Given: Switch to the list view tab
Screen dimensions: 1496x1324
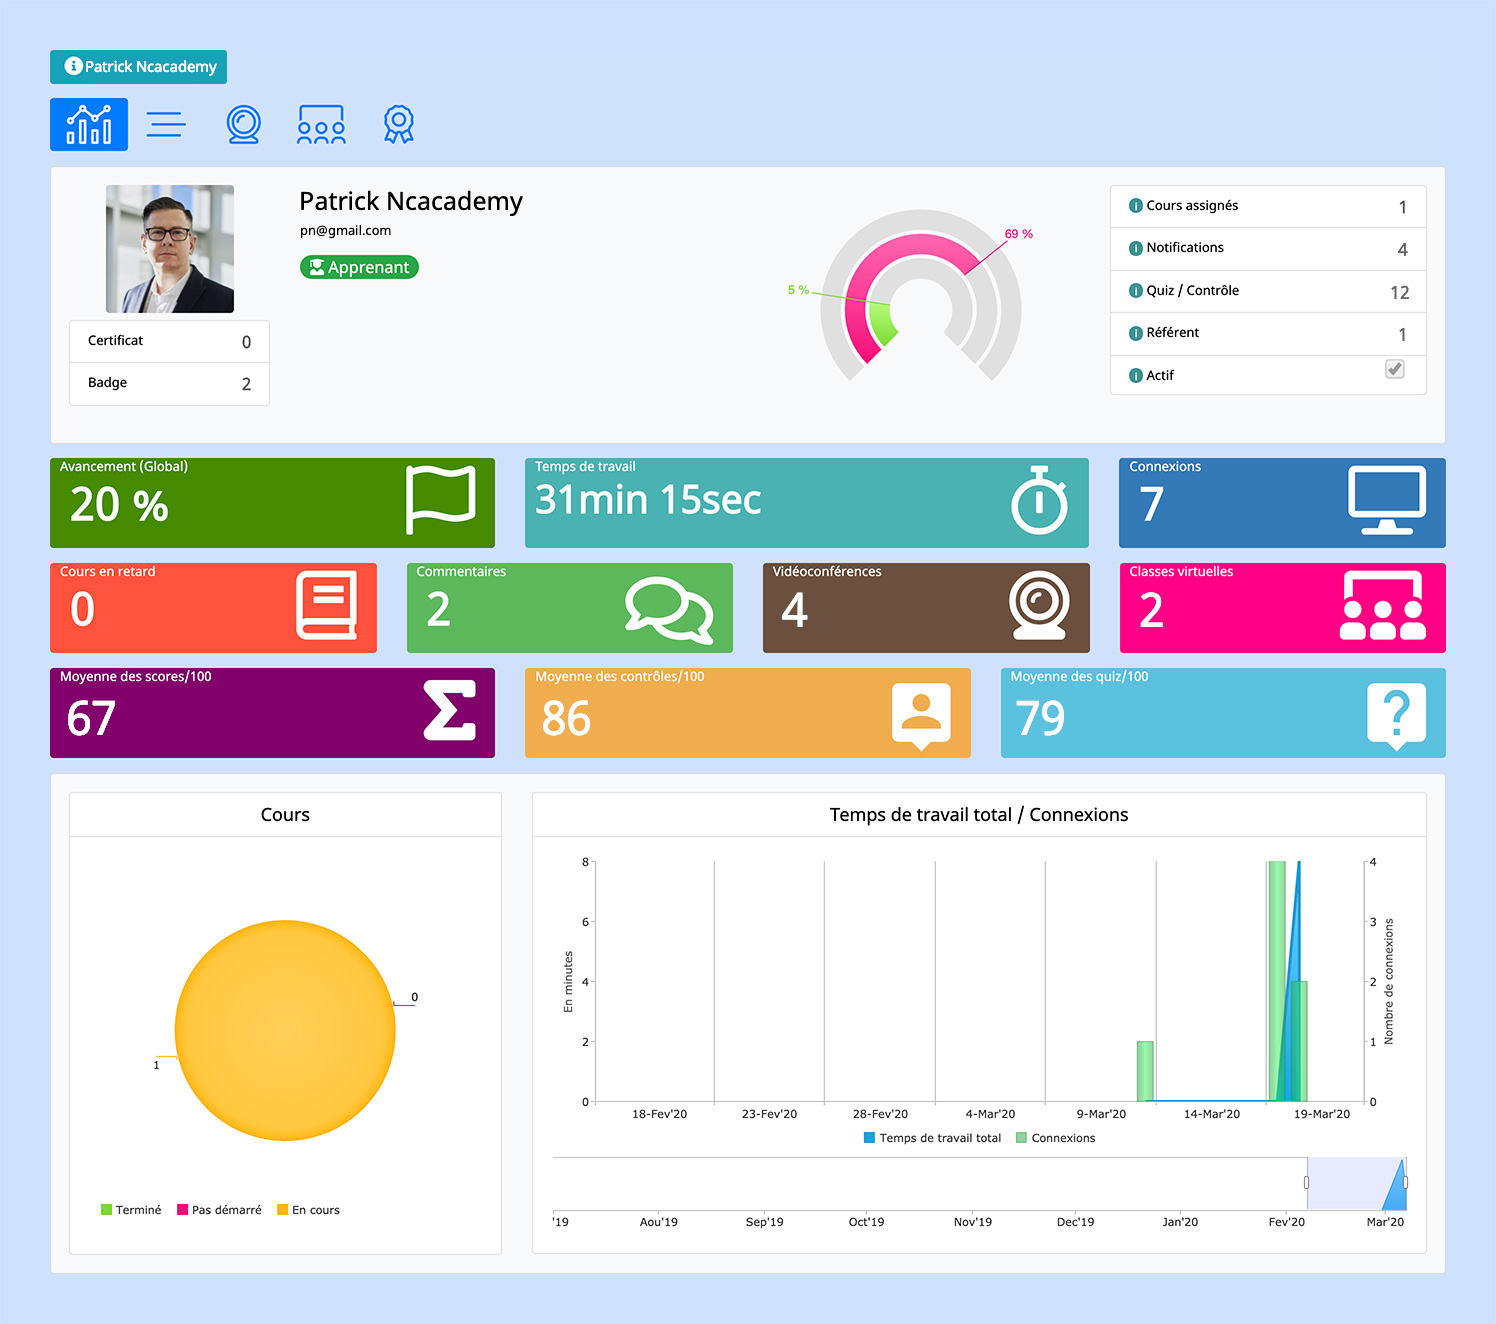Looking at the screenshot, I should 166,125.
